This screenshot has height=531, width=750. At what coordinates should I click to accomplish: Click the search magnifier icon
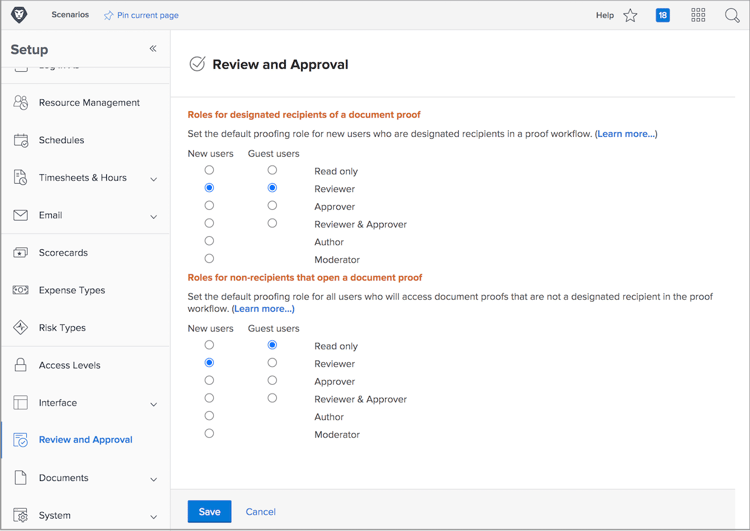tap(732, 15)
